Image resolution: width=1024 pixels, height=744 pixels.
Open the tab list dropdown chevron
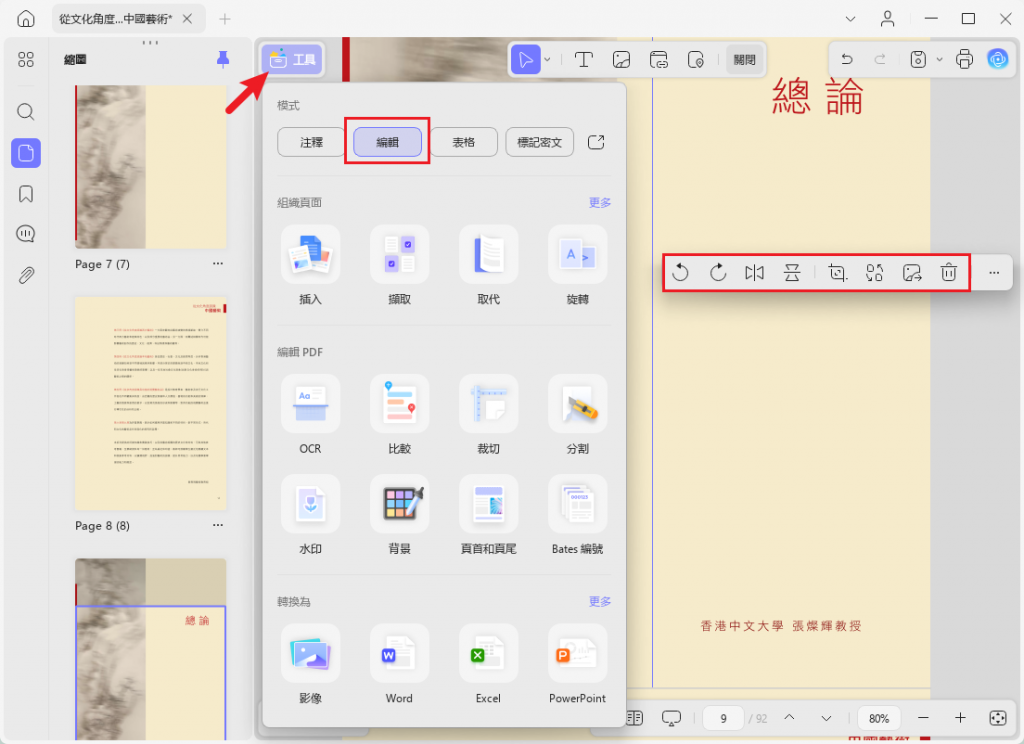850,19
